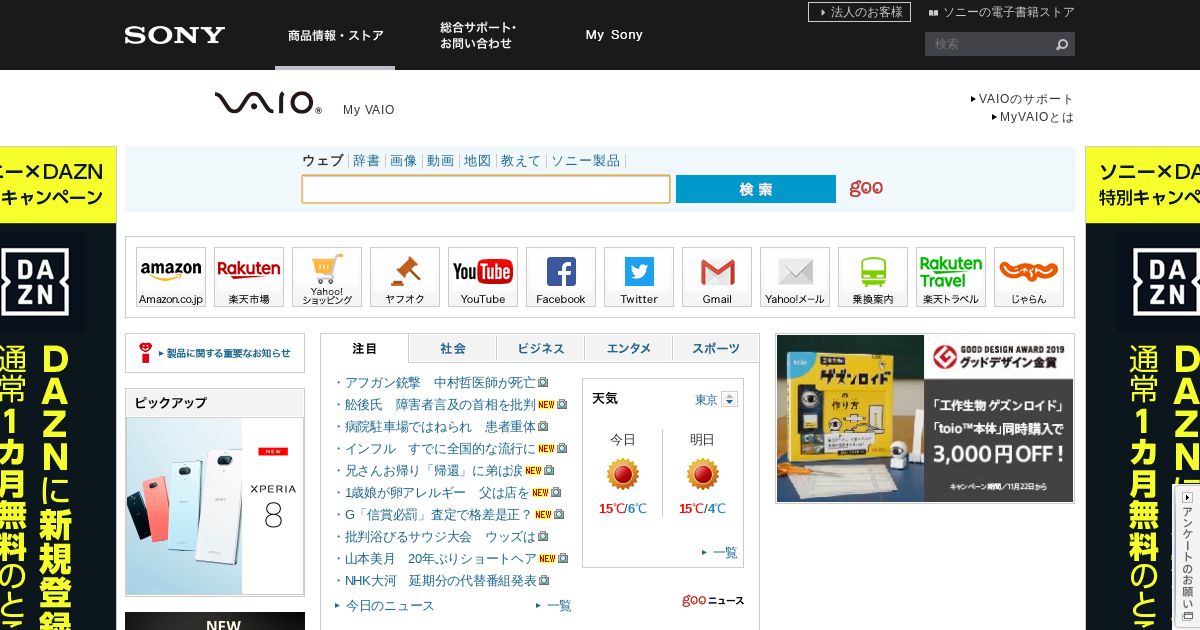This screenshot has height=630, width=1200.
Task: Open the Amazon.co.jp shortcut icon
Action: [171, 277]
